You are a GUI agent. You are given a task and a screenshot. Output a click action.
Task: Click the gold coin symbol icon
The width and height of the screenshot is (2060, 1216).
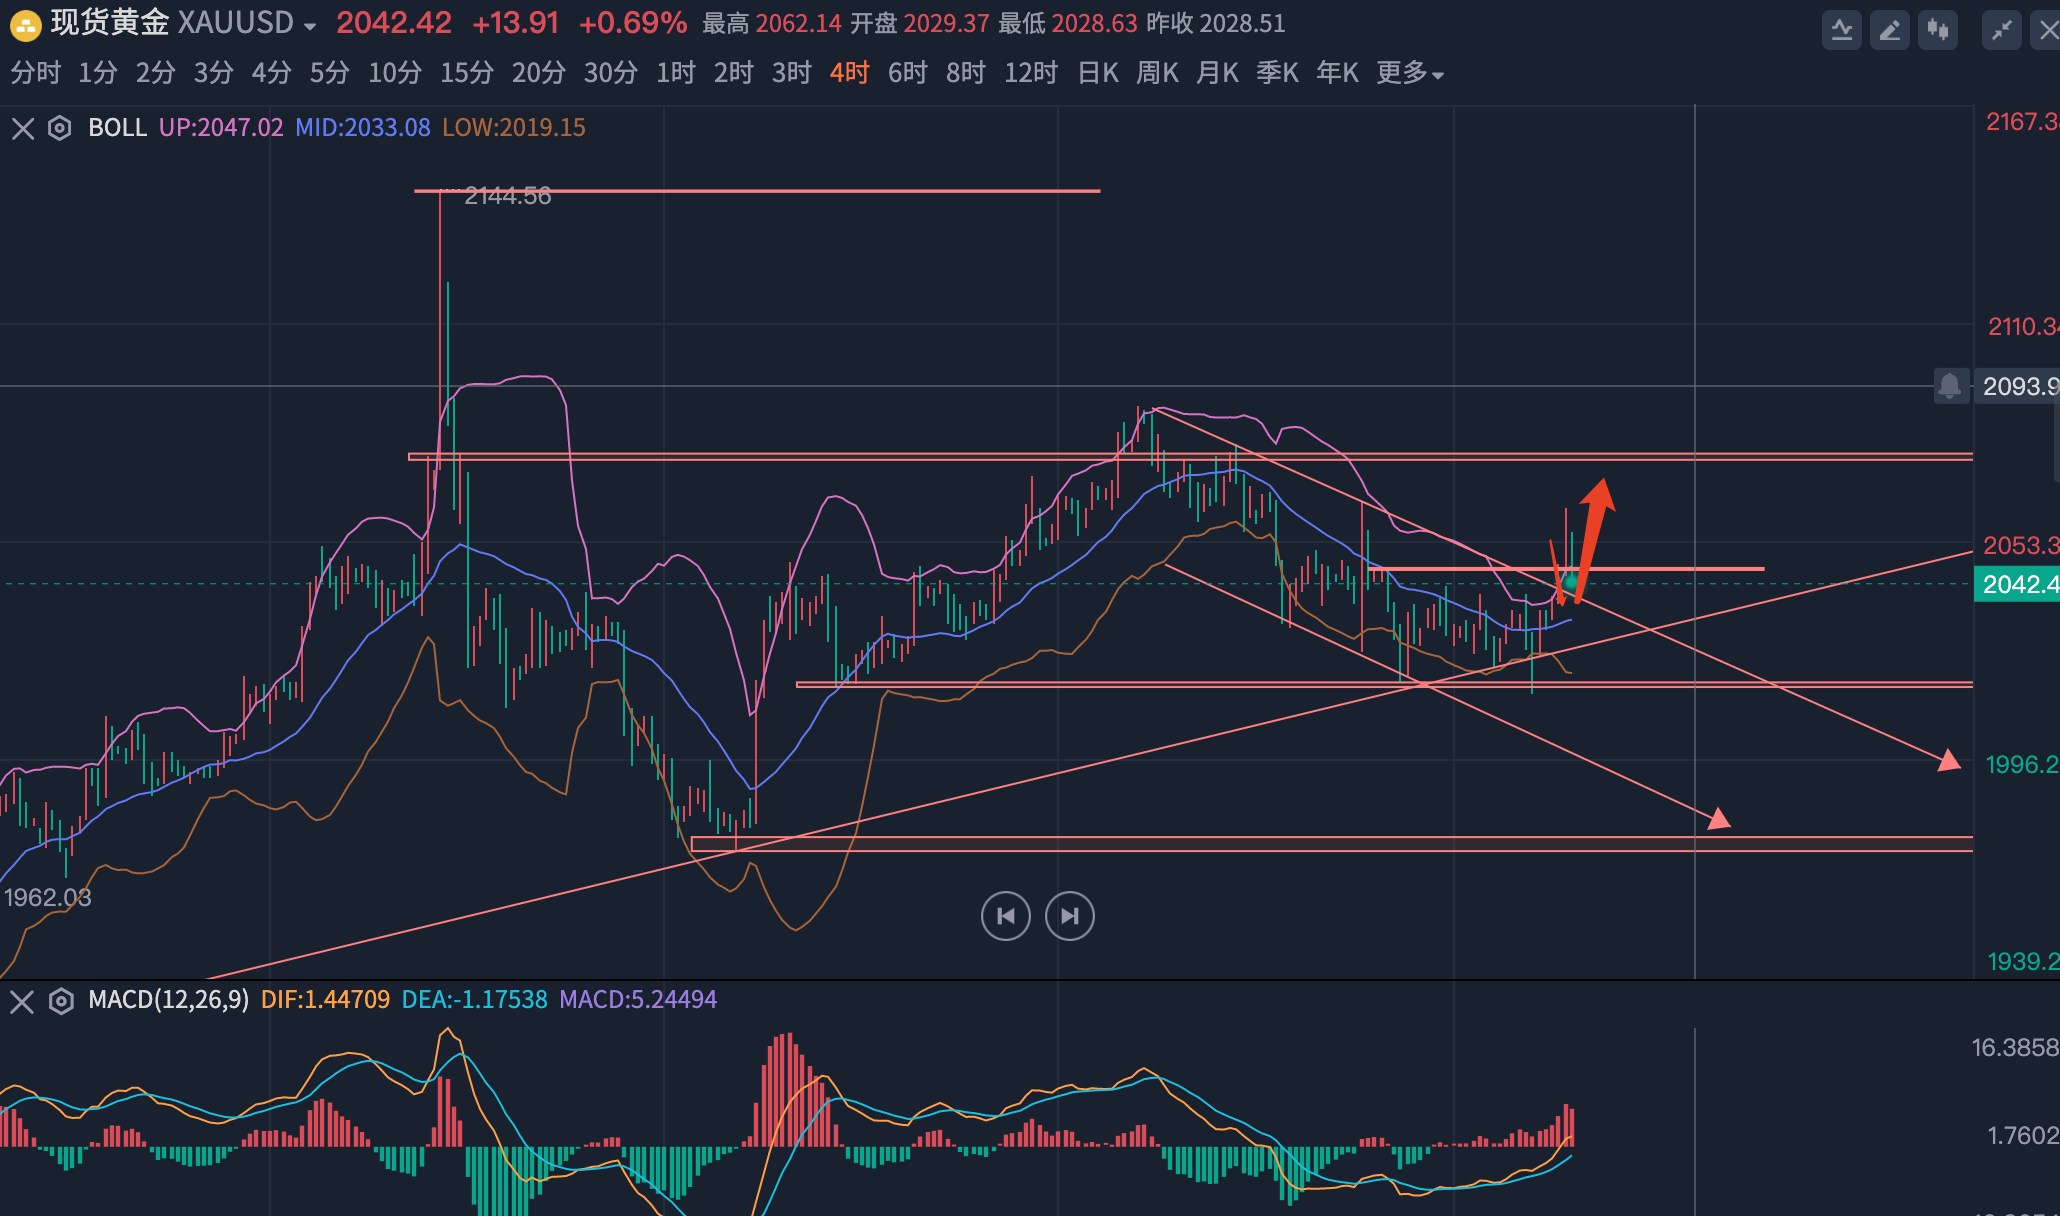click(x=25, y=25)
